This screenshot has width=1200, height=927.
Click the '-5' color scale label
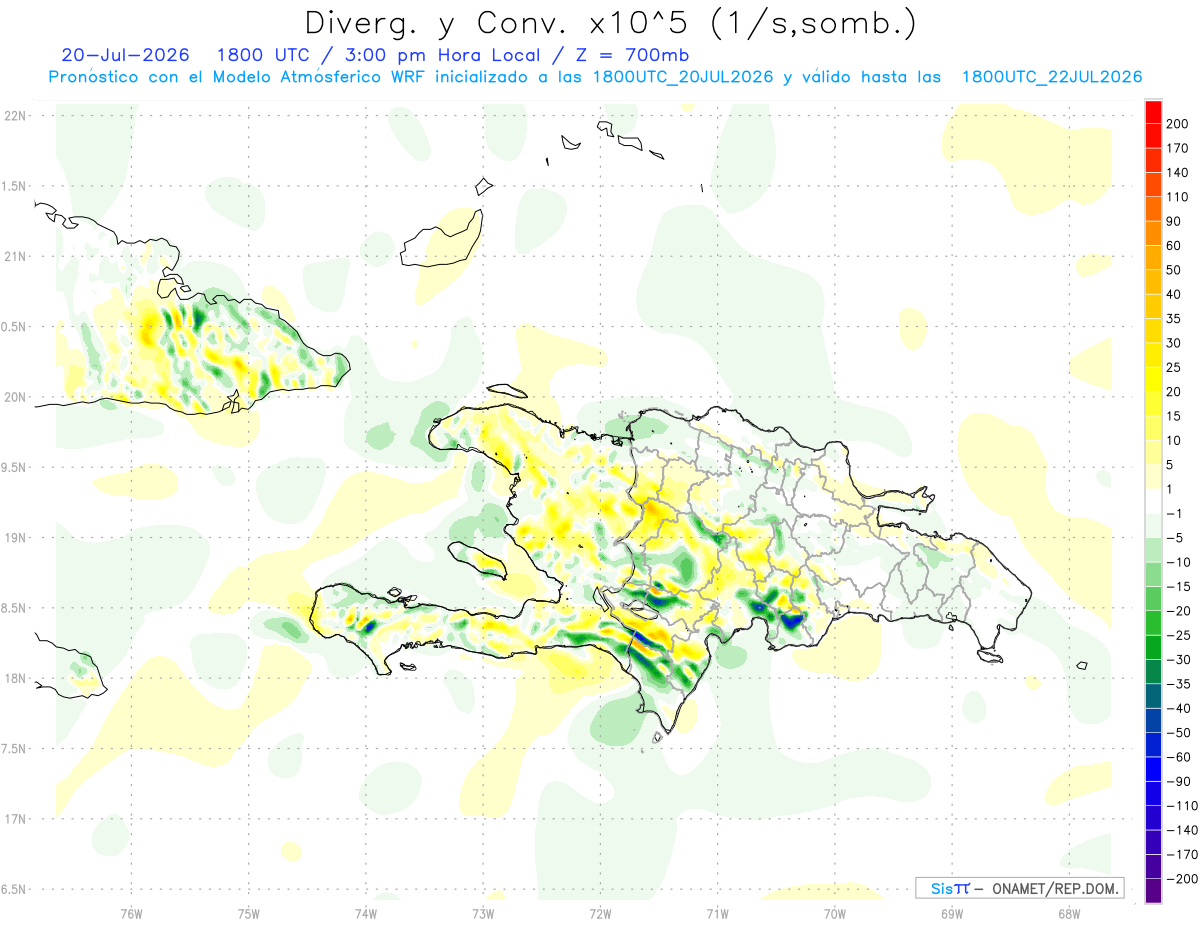(x=1176, y=538)
